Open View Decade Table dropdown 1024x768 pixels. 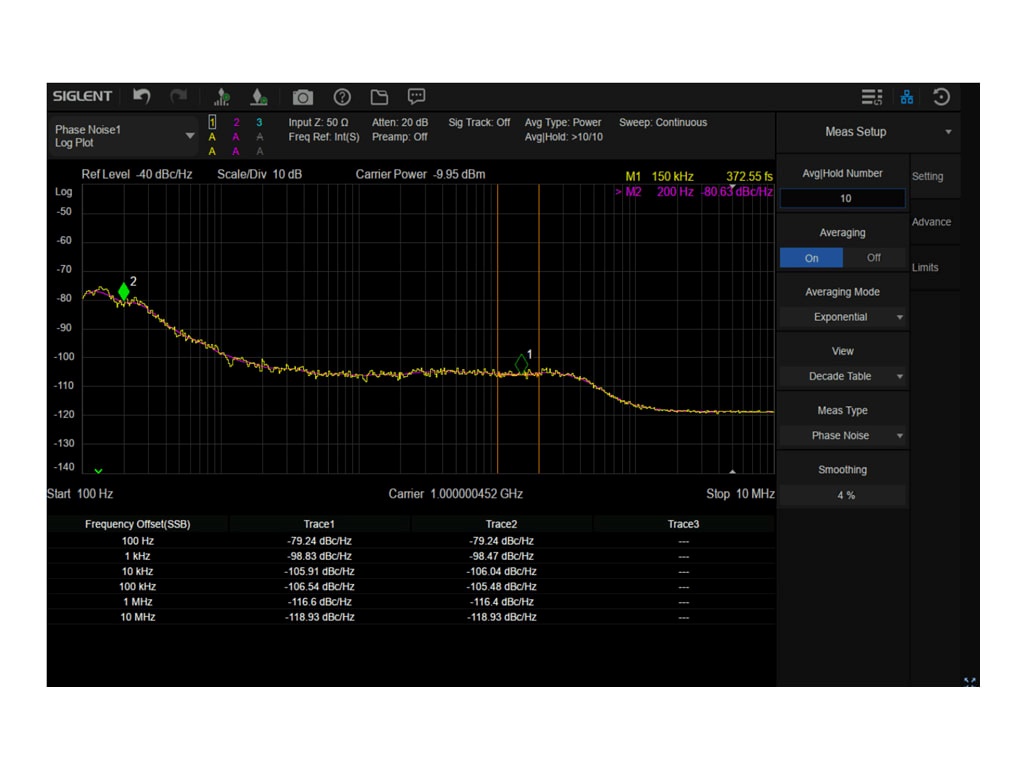pyautogui.click(x=842, y=376)
